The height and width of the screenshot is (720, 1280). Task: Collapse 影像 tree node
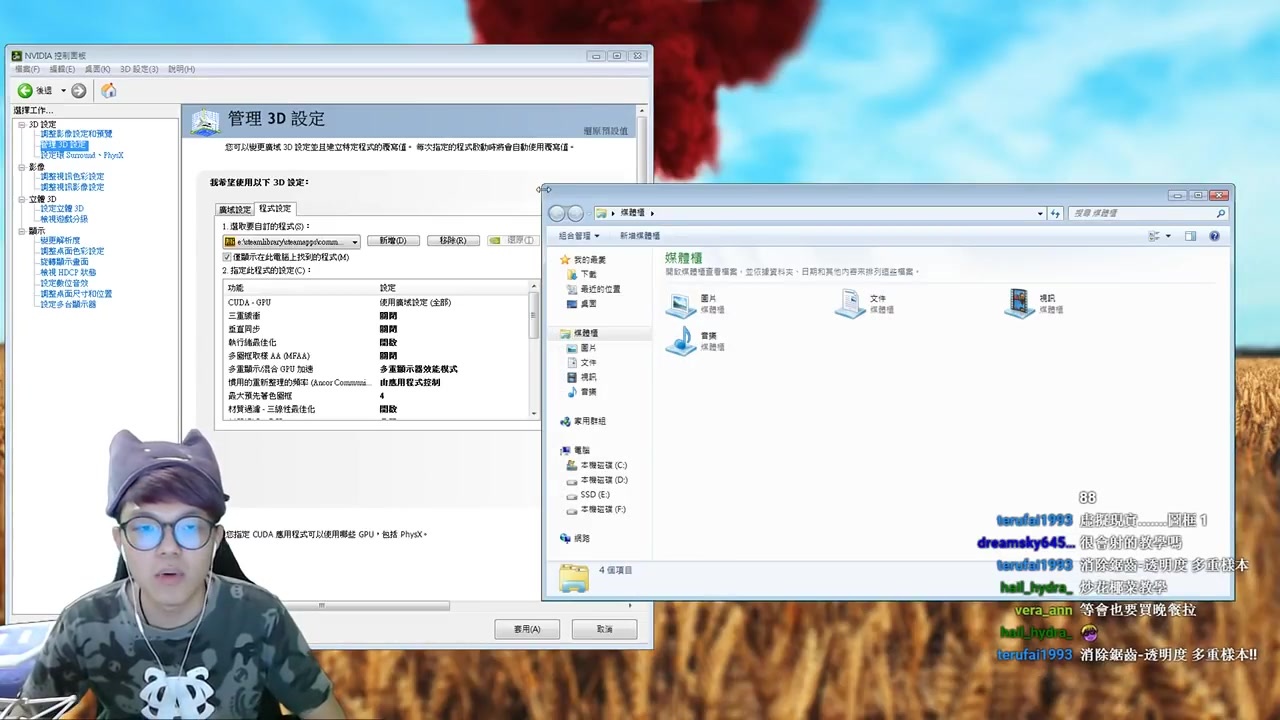tap(21, 167)
